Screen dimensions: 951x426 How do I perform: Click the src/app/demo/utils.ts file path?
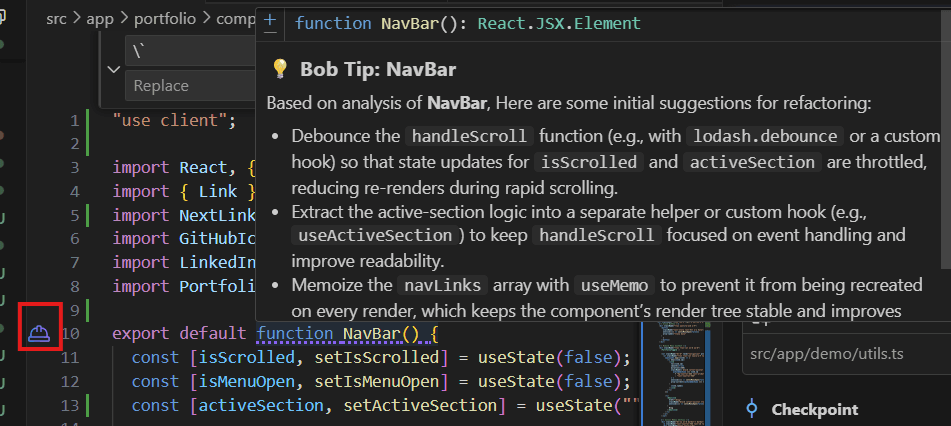tap(827, 353)
